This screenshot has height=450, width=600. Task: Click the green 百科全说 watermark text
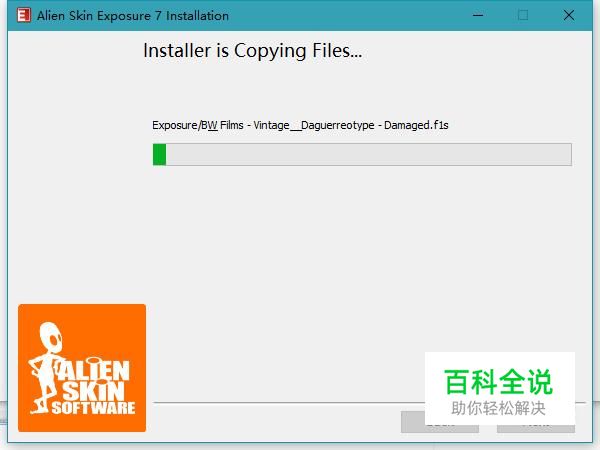tap(498, 382)
